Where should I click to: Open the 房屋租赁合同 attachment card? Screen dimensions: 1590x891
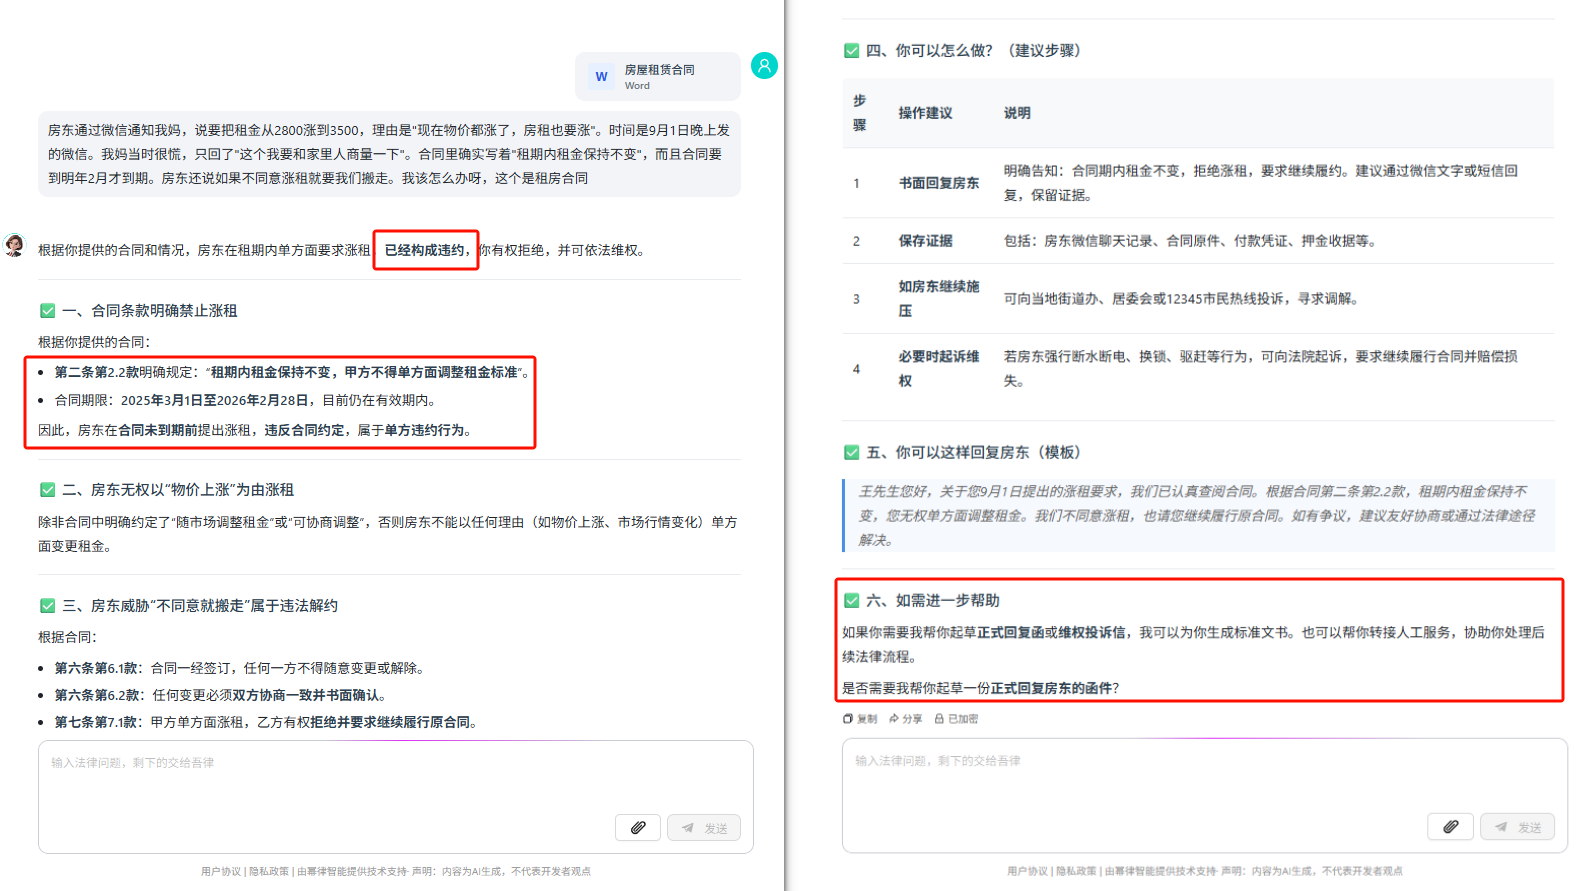click(x=658, y=77)
